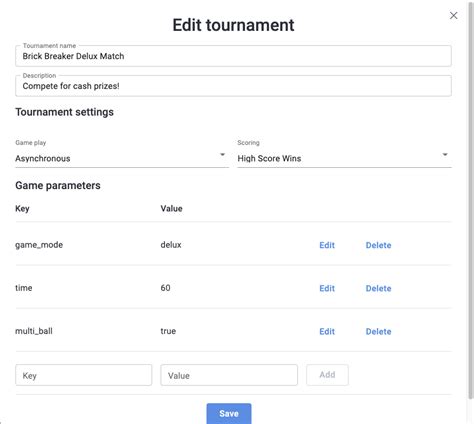
Task: Select the 'true' value text
Action: (x=168, y=331)
